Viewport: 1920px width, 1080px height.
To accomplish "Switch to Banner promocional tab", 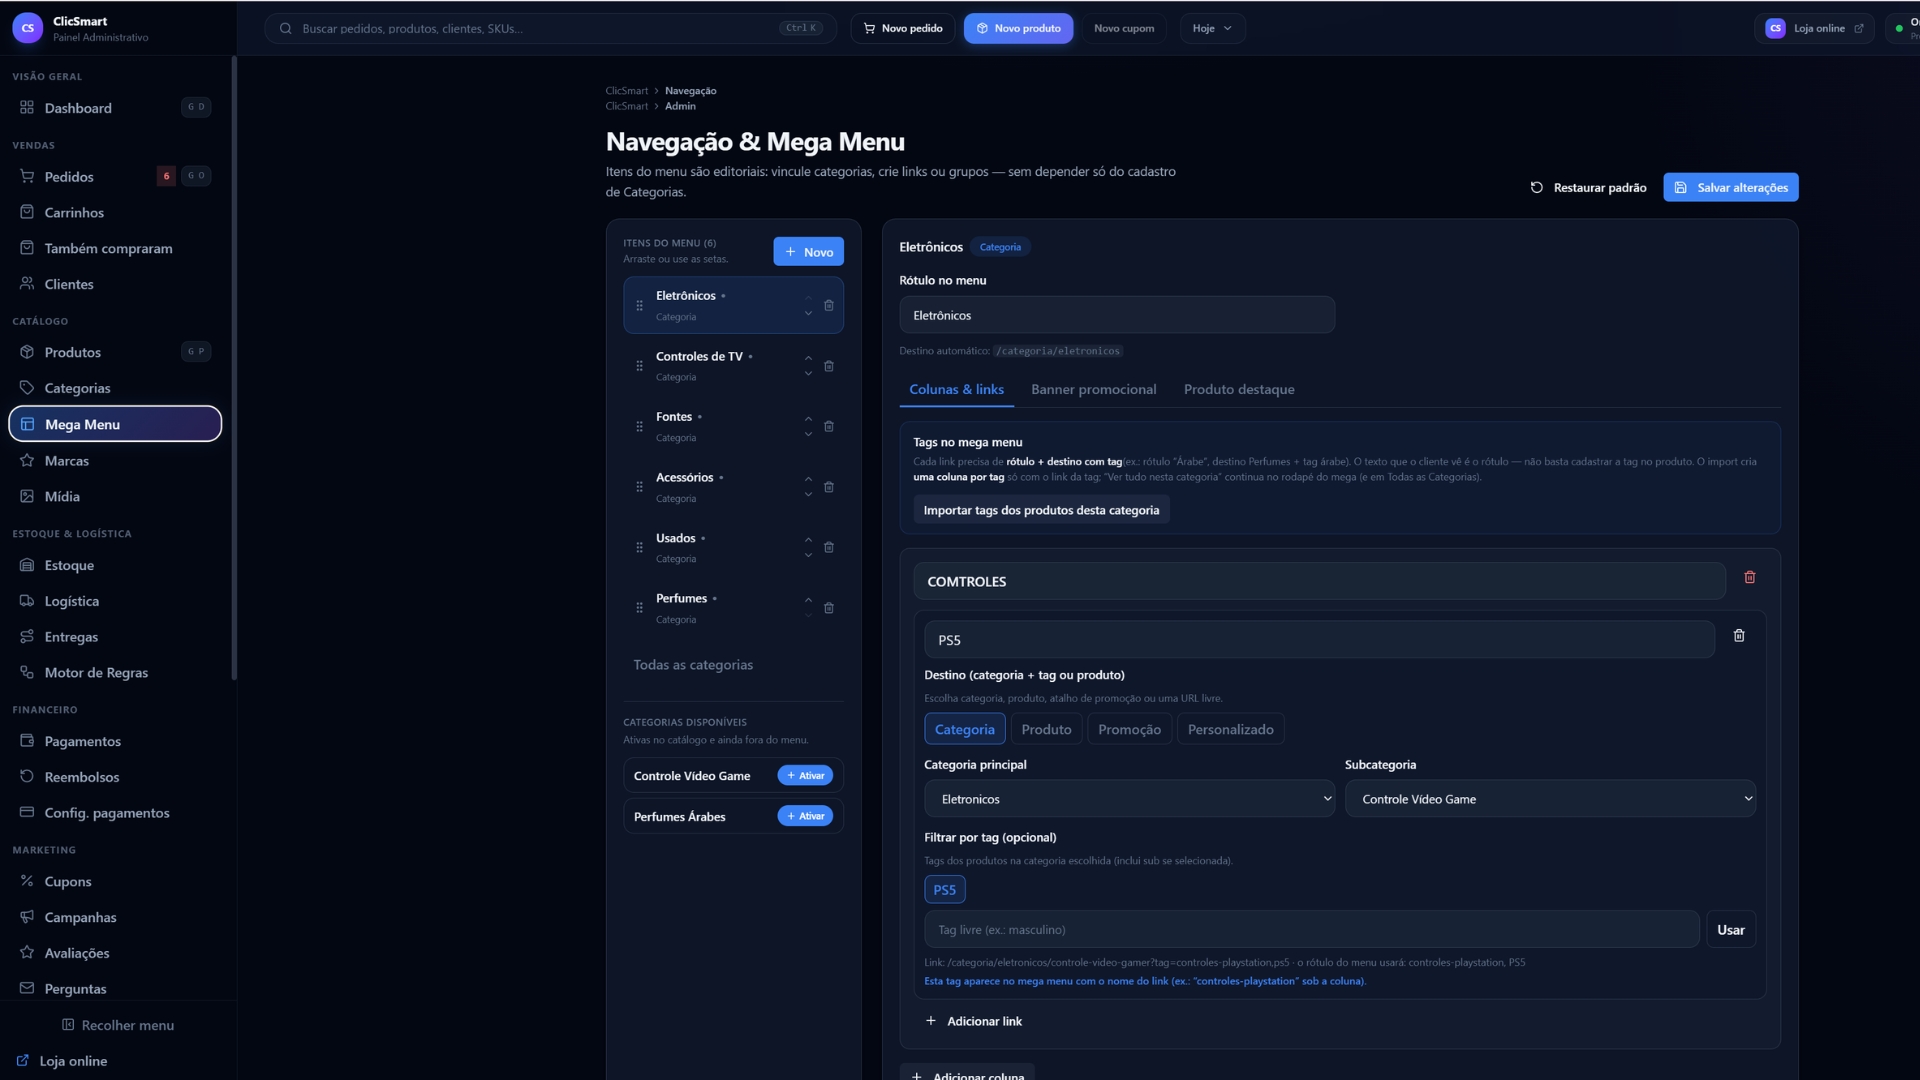I will click(1093, 389).
